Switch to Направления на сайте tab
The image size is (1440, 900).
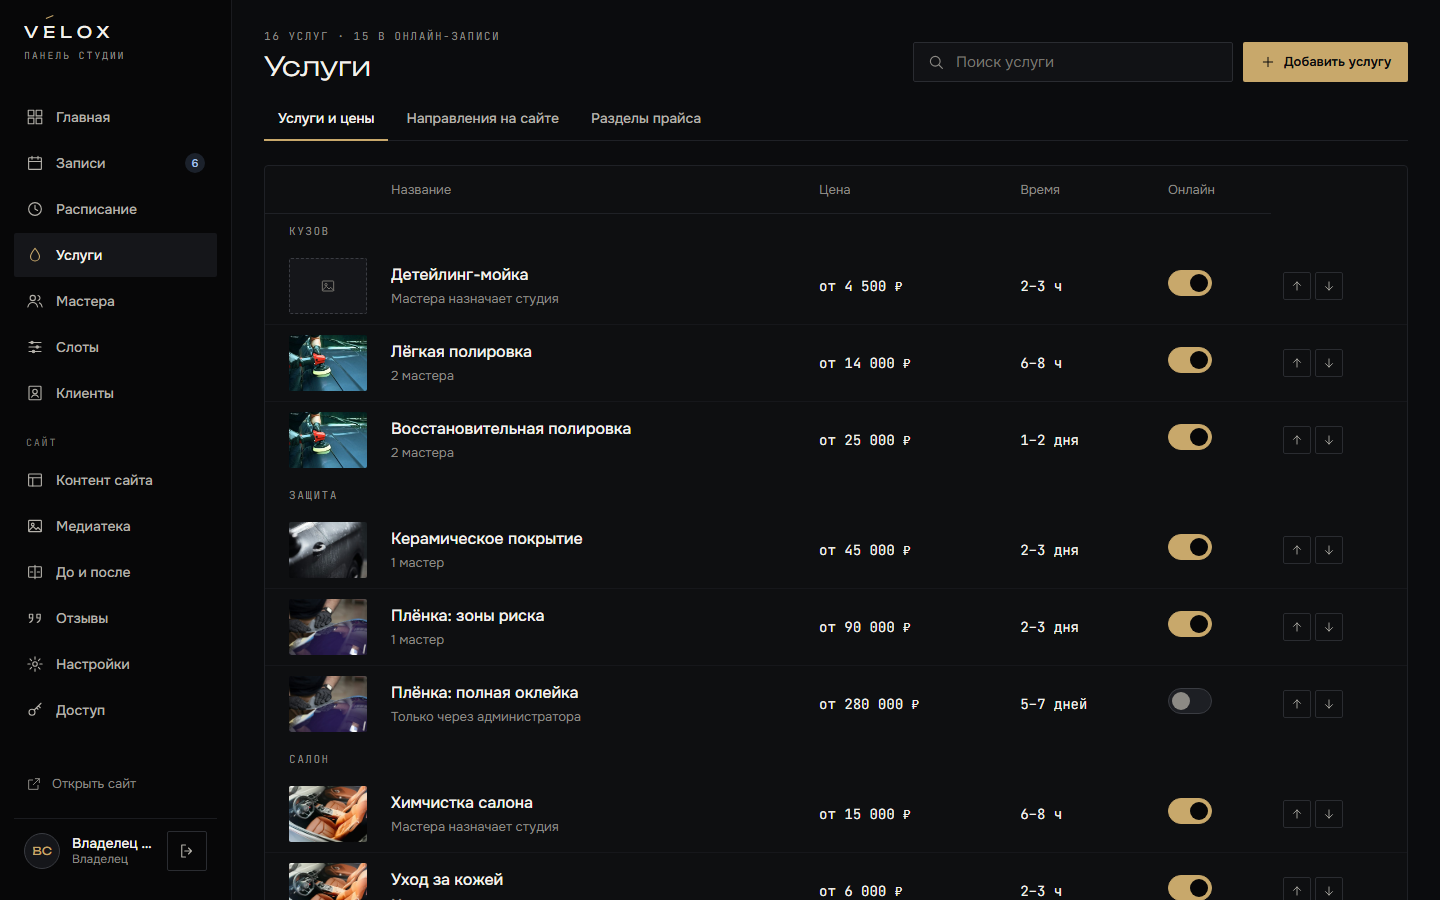click(483, 118)
